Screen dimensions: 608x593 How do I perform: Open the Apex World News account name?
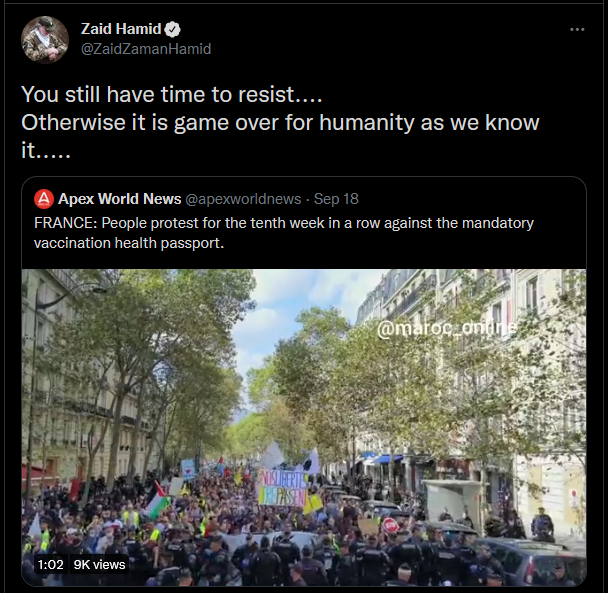(x=119, y=199)
